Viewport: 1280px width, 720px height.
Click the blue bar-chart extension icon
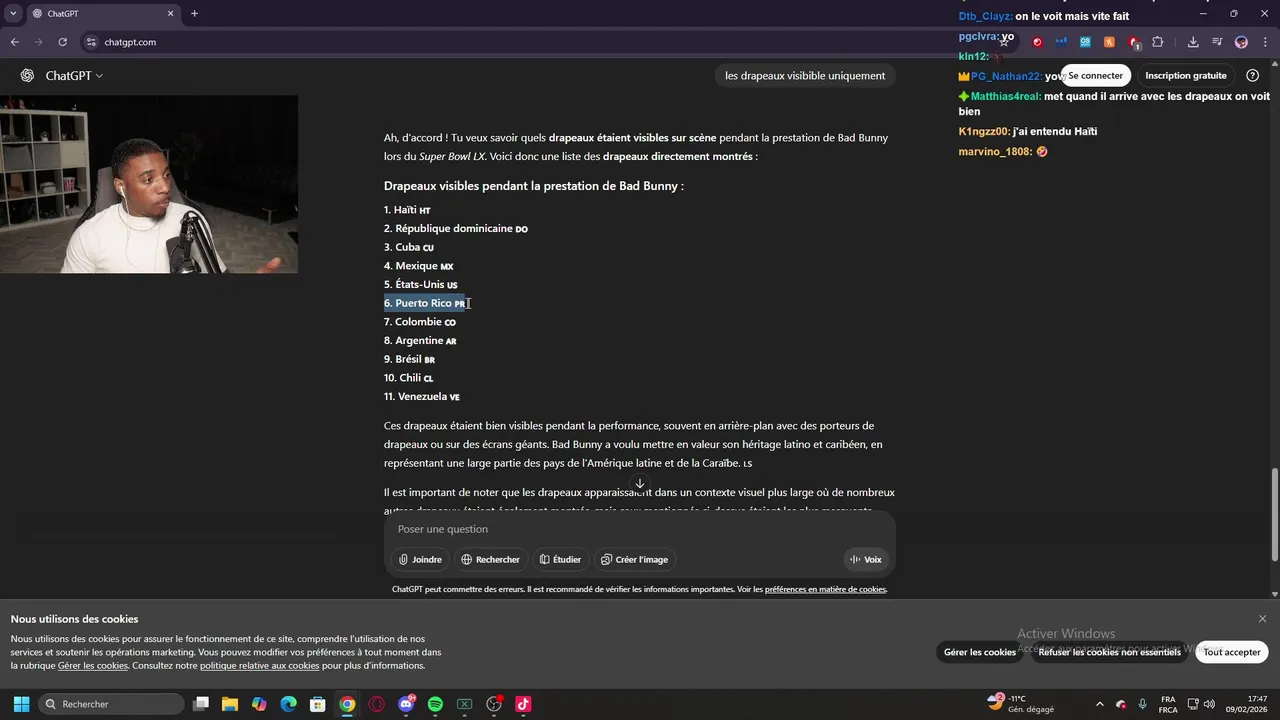coord(1061,42)
